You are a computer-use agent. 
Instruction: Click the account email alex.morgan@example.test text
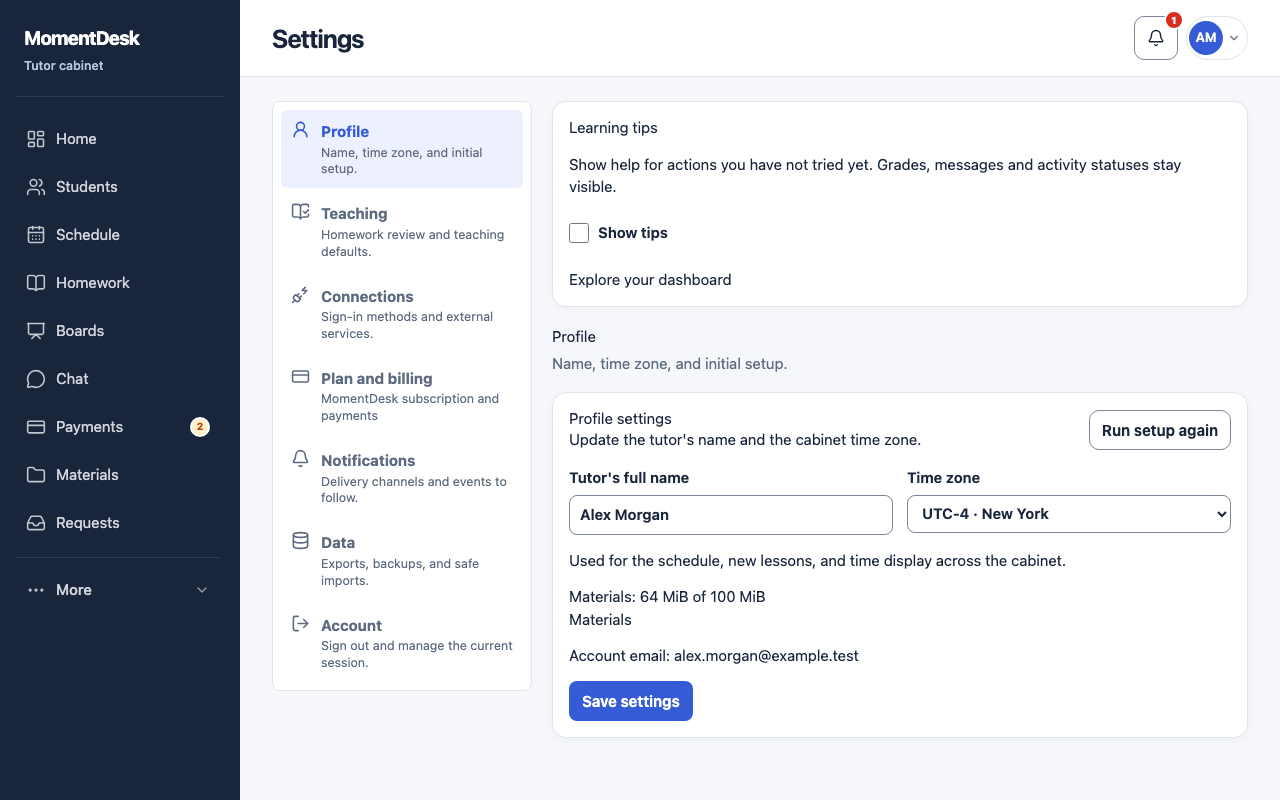[x=766, y=656]
